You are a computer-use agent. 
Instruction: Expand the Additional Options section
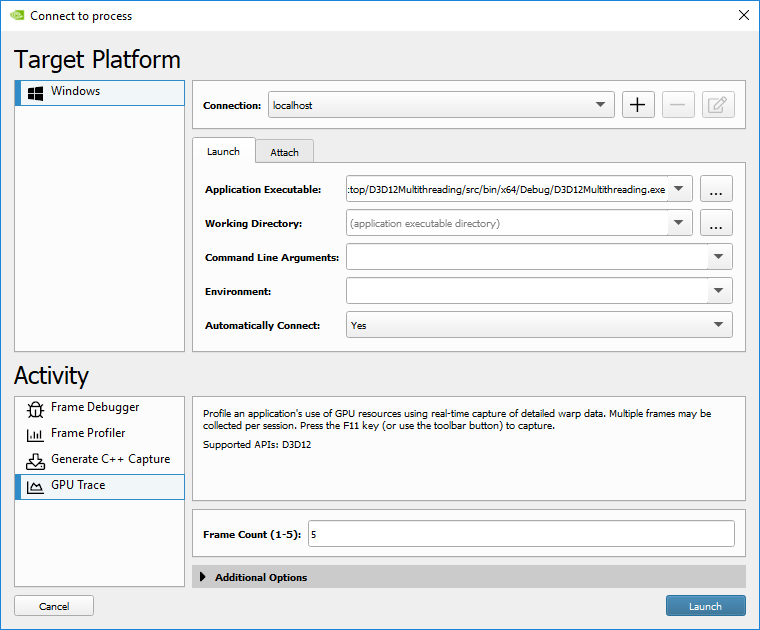[x=260, y=577]
